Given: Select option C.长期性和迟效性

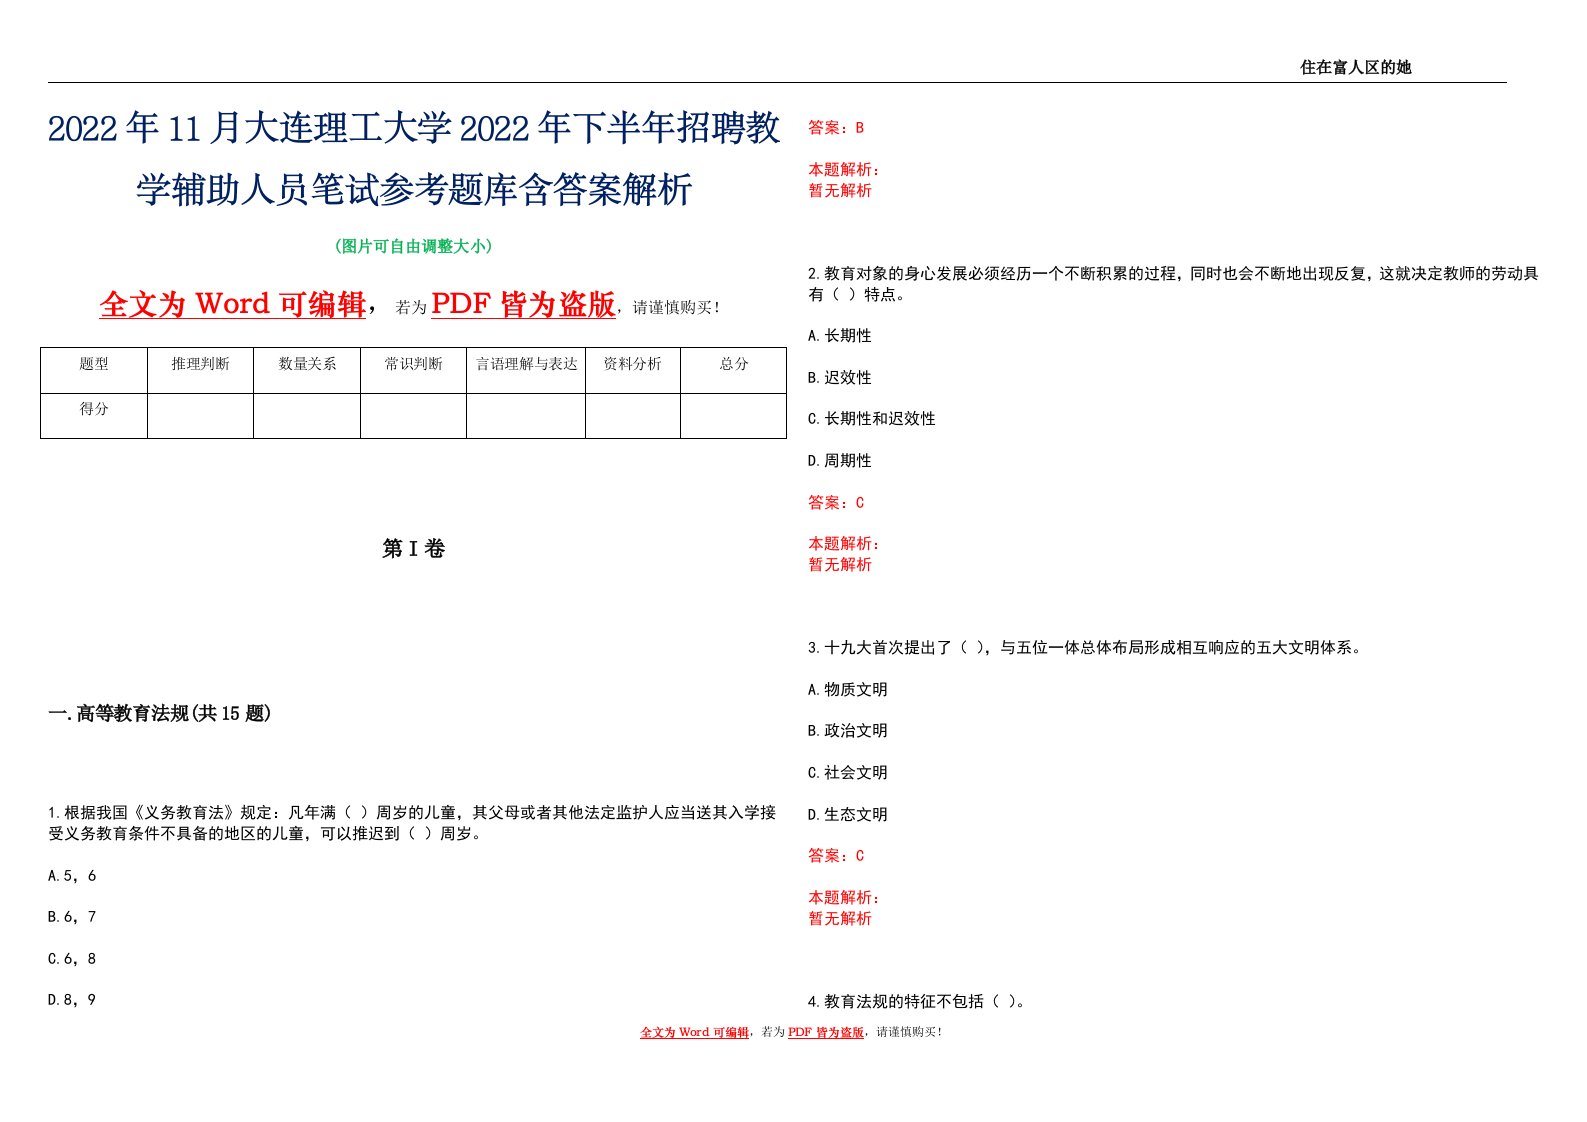Looking at the screenshot, I should [872, 419].
